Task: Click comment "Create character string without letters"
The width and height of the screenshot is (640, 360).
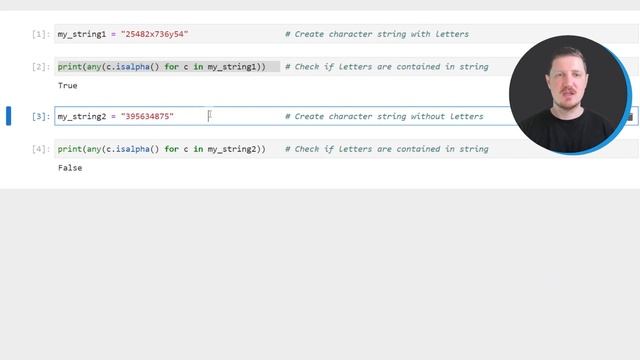Action: [384, 116]
